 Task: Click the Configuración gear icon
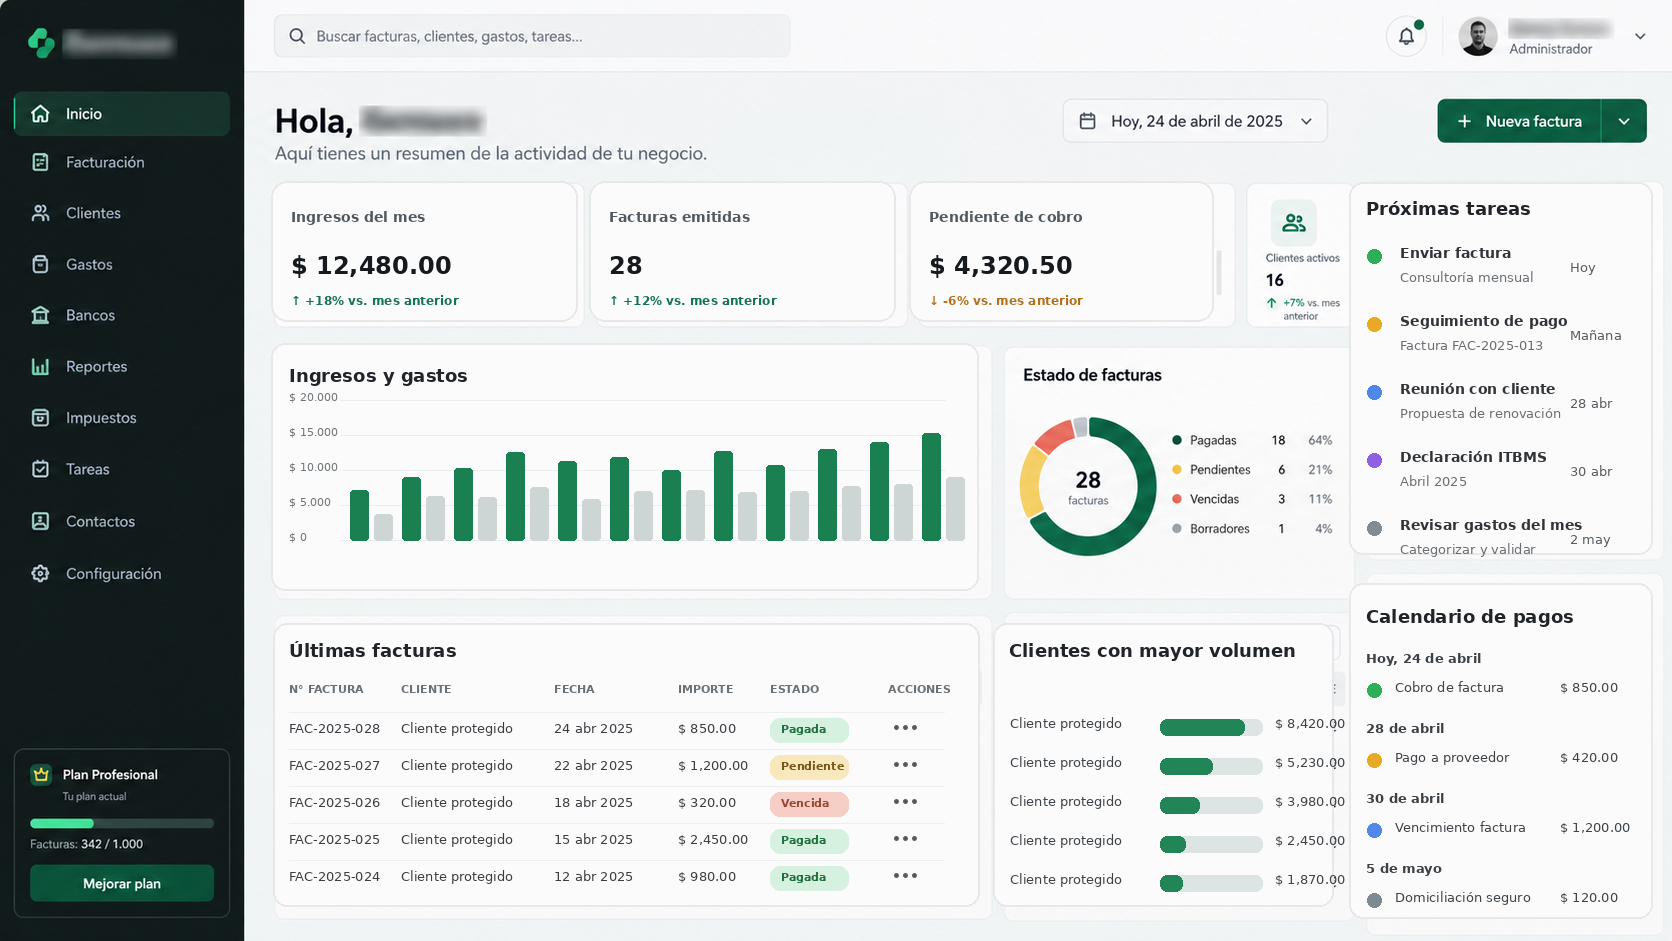click(x=40, y=573)
